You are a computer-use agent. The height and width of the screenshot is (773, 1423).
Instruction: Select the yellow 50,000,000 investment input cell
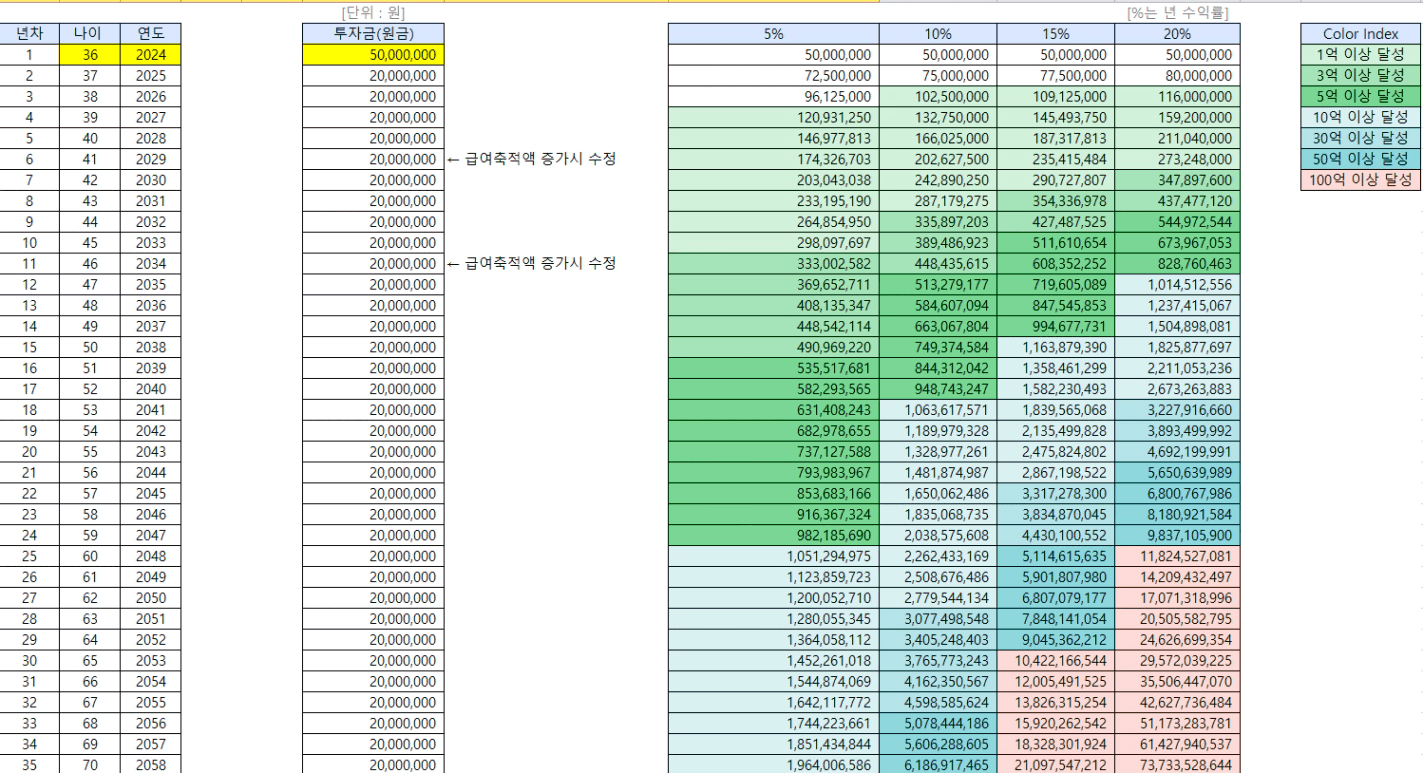point(372,55)
